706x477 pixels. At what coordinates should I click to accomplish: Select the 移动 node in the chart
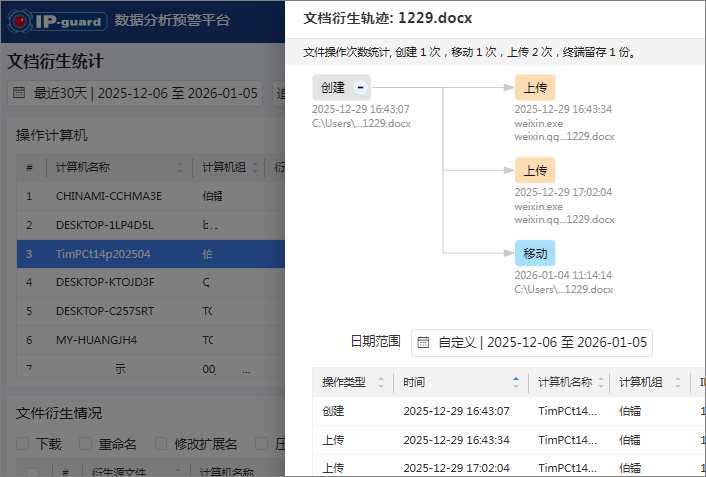[x=535, y=253]
